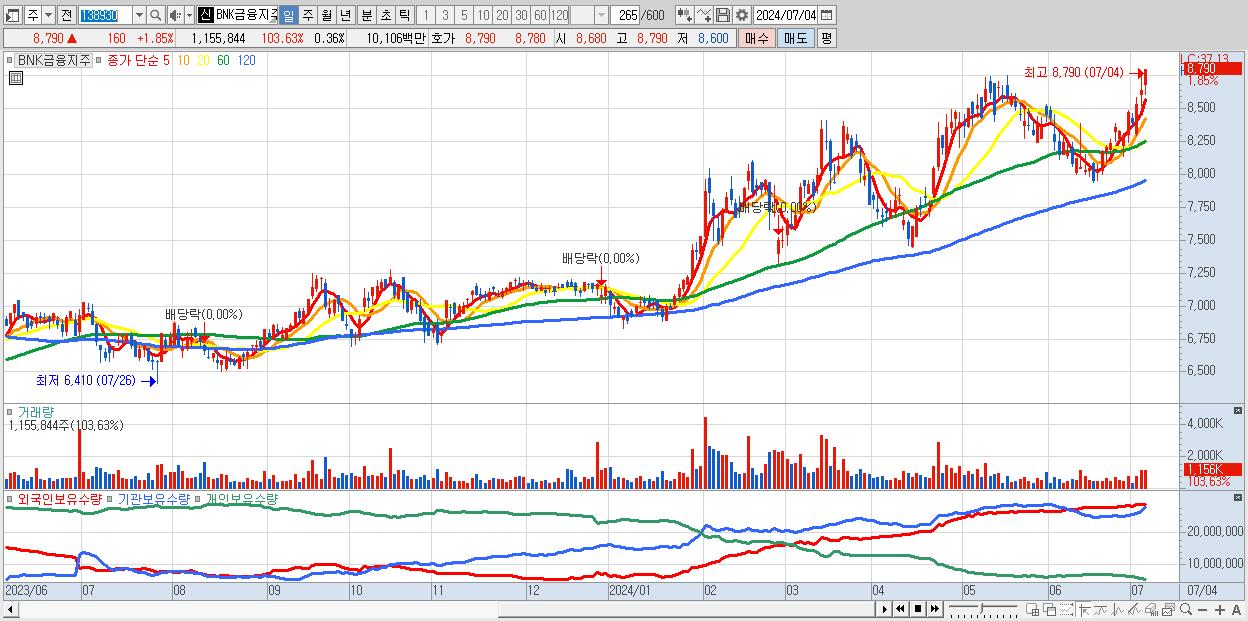Select the minute '분' period

click(367, 15)
